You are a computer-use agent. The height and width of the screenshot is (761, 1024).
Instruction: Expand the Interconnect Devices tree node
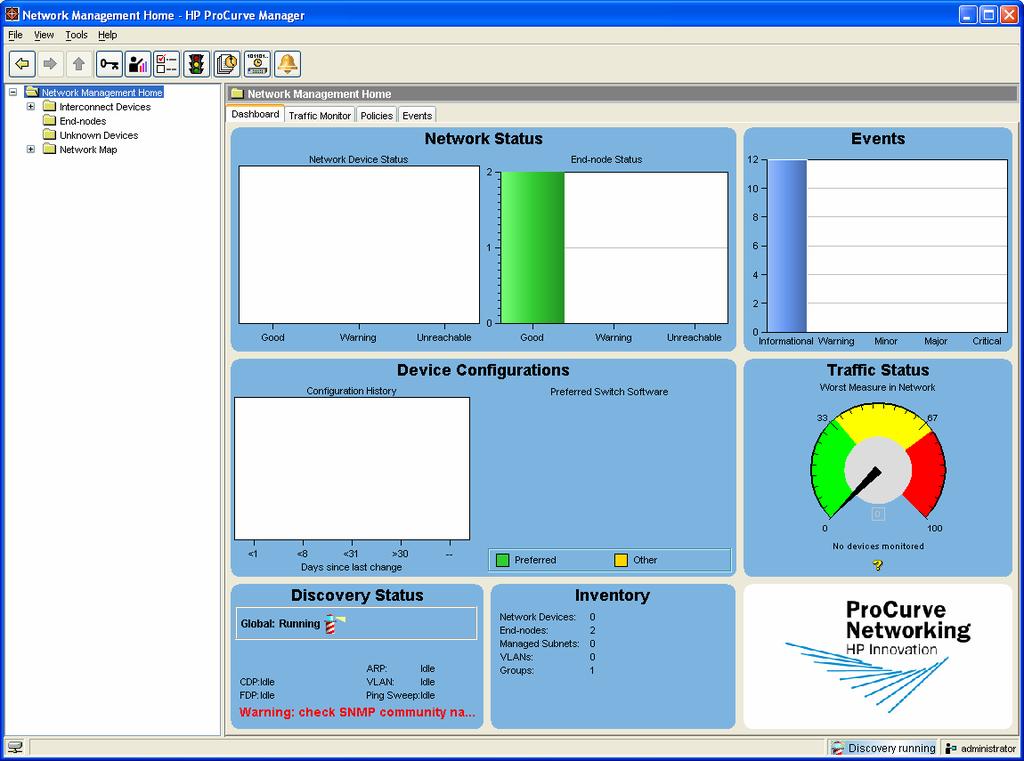pos(31,106)
